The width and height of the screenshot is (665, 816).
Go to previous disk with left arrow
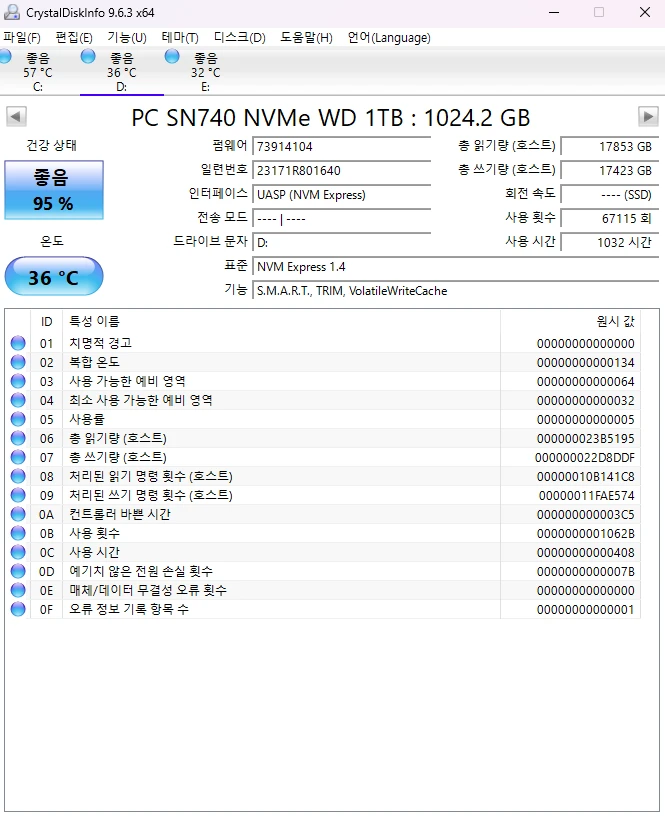click(16, 117)
